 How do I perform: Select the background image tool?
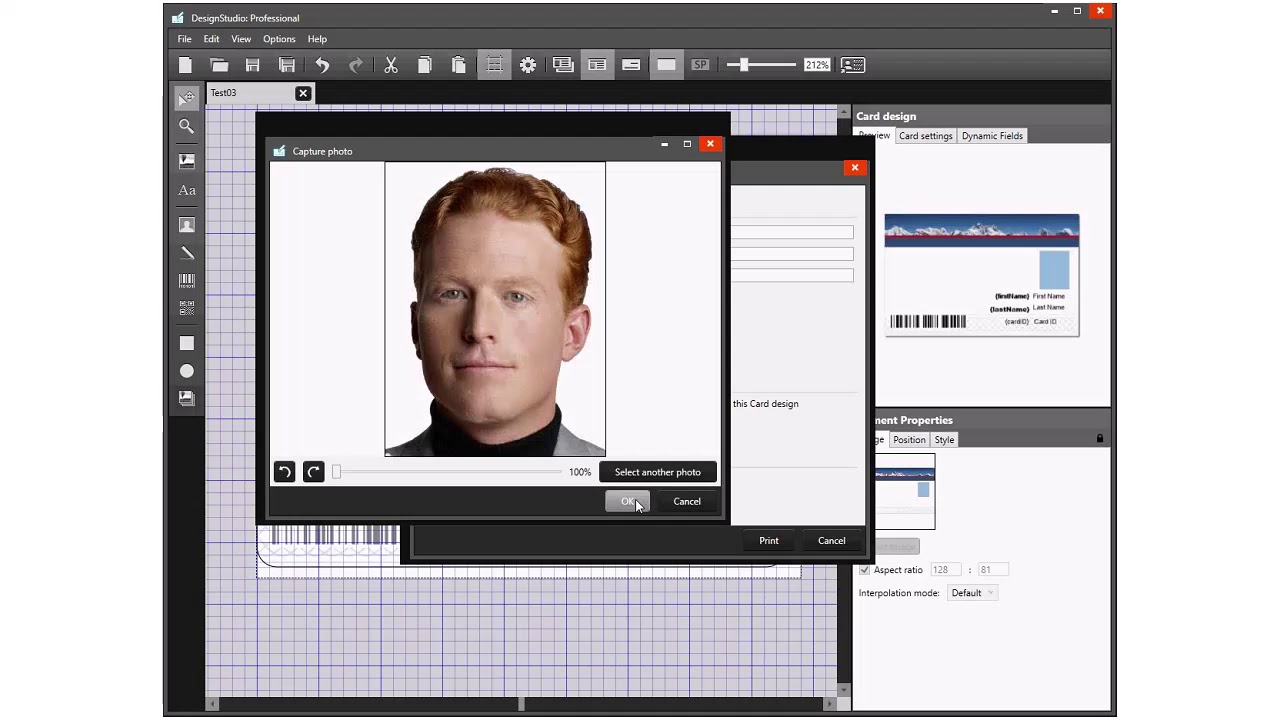[x=187, y=398]
